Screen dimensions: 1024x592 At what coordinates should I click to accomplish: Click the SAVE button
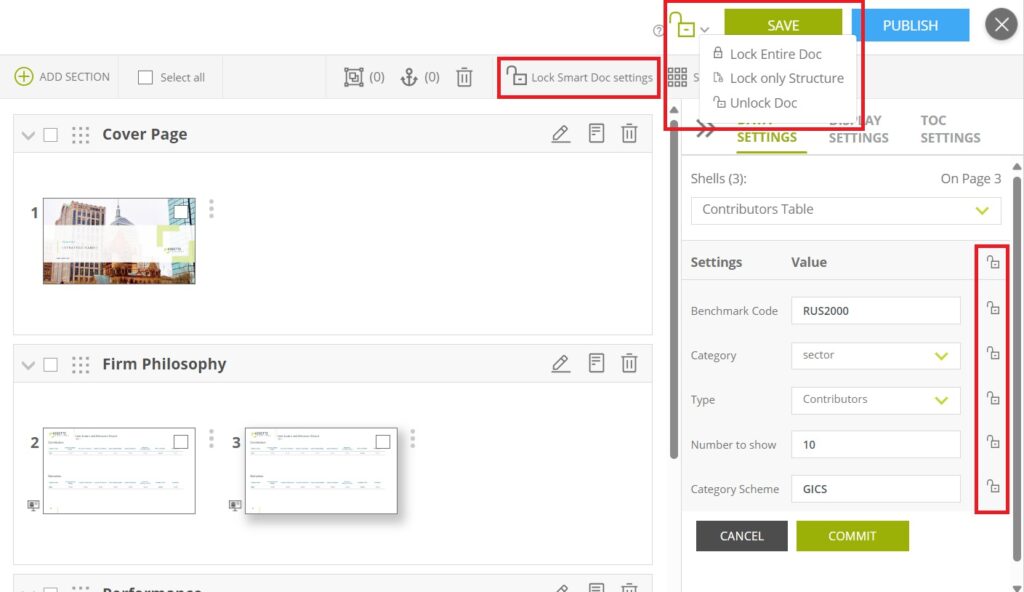pyautogui.click(x=782, y=25)
